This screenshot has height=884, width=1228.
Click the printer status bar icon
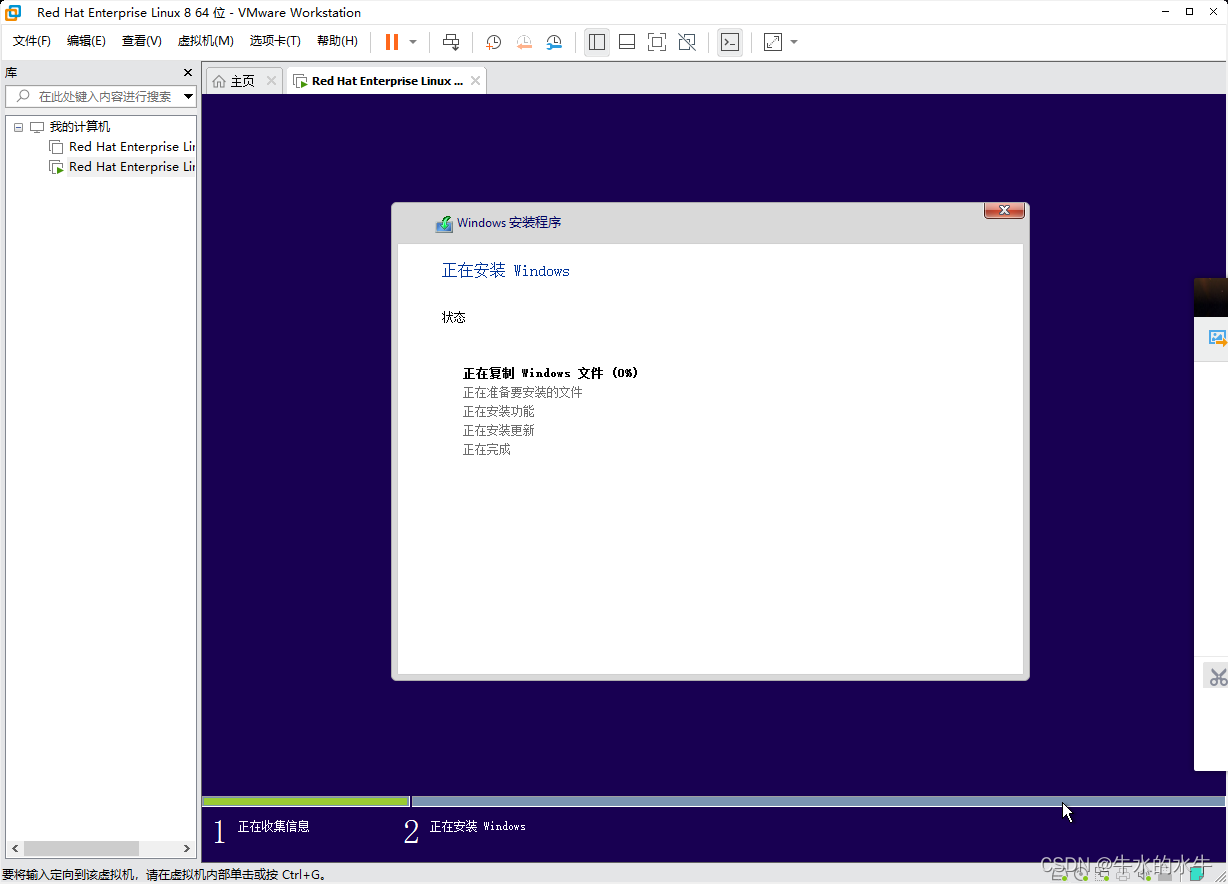(1123, 875)
